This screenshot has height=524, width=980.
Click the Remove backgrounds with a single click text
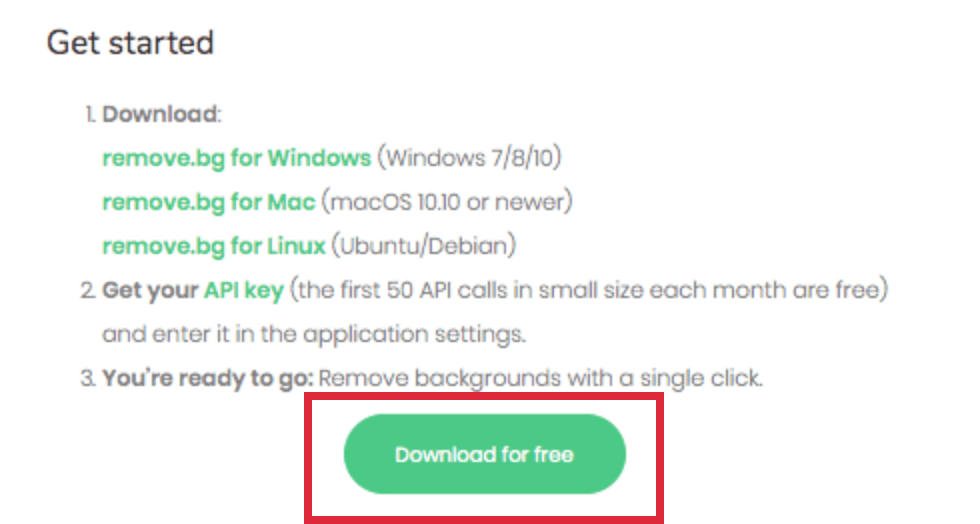[x=541, y=378]
